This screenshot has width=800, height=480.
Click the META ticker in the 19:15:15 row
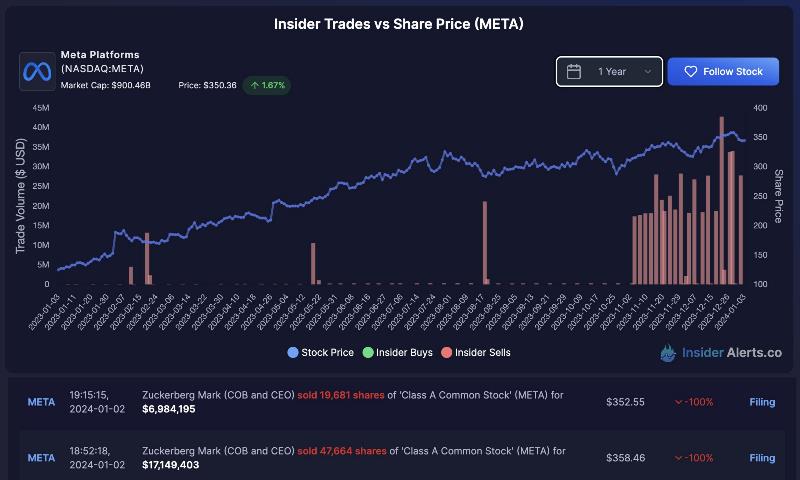(41, 402)
